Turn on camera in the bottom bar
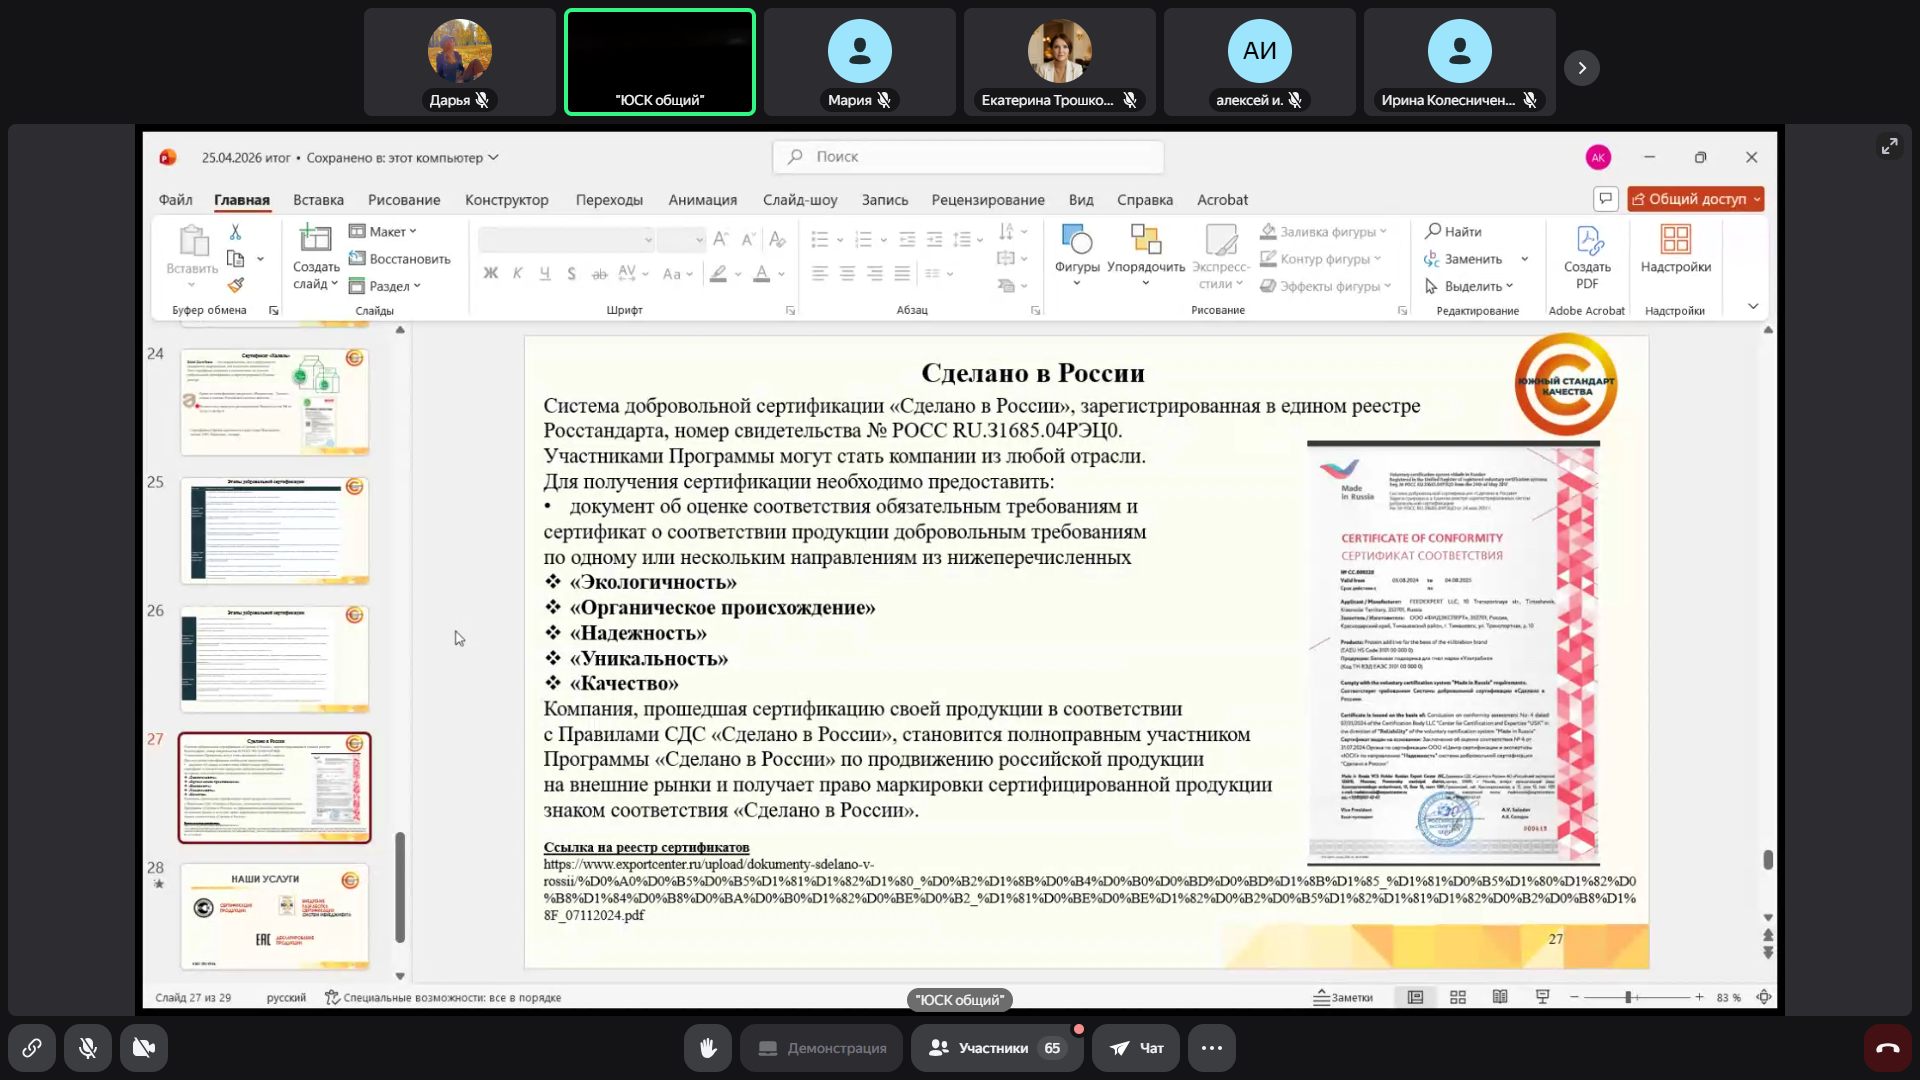The width and height of the screenshot is (1920, 1080). [144, 1048]
